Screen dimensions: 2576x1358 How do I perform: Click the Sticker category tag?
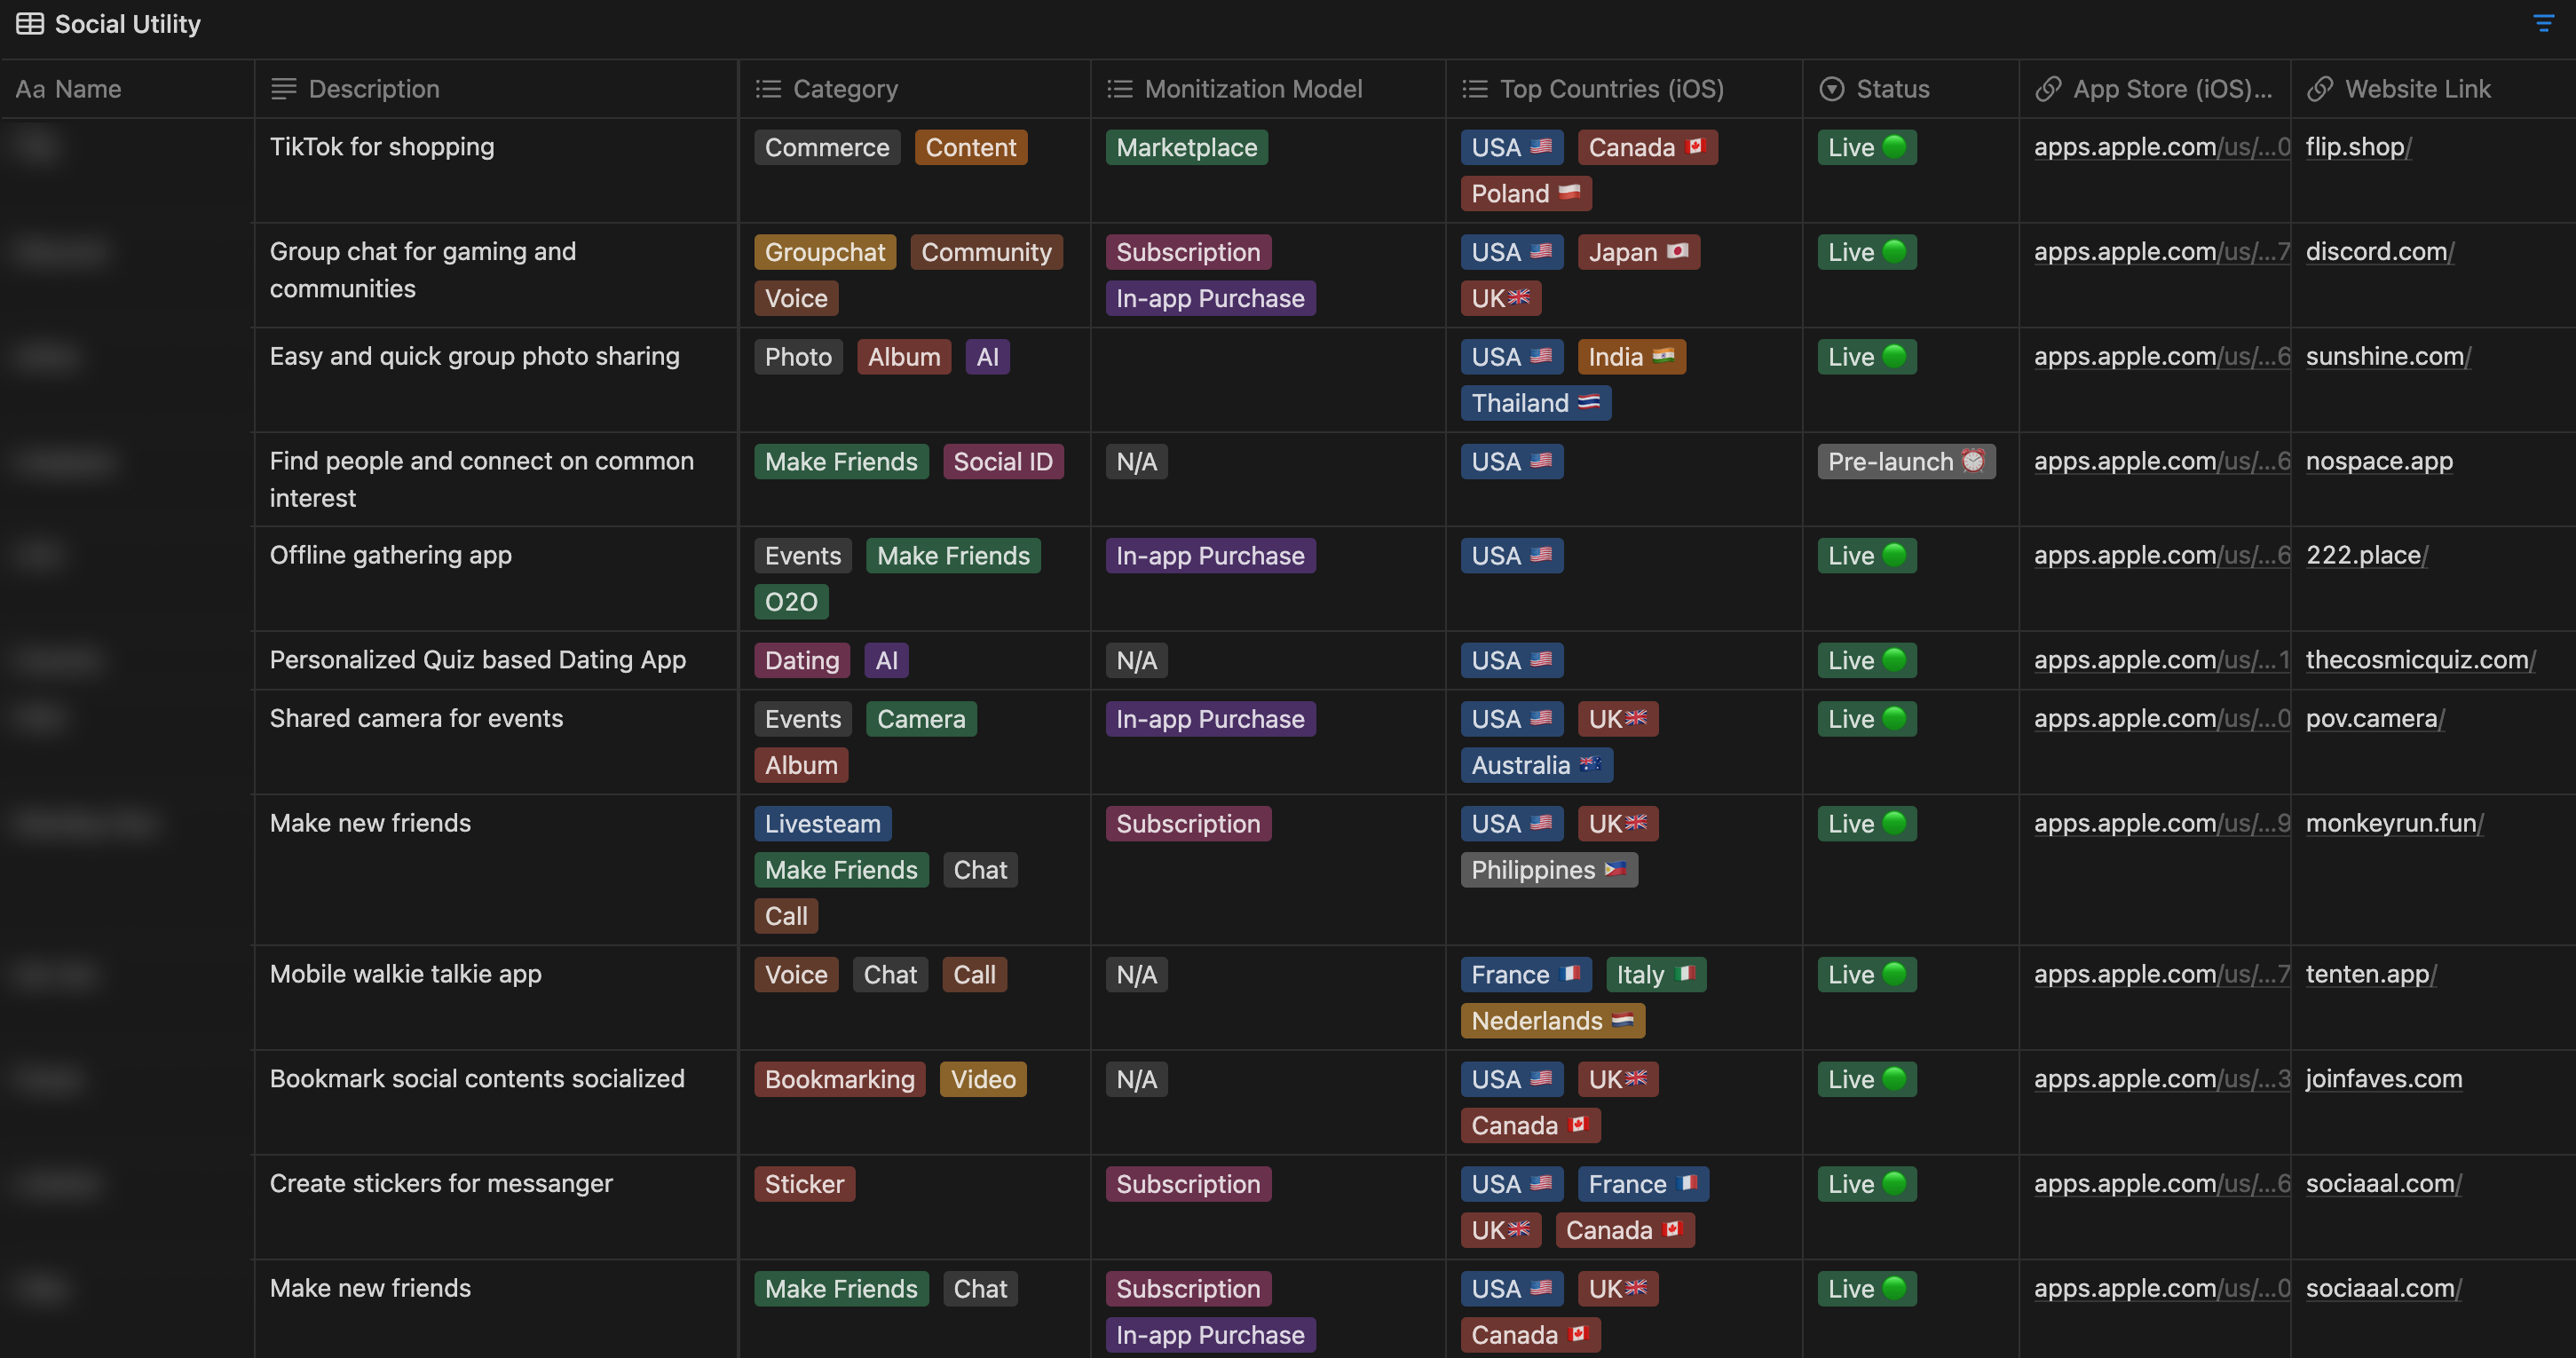coord(804,1184)
